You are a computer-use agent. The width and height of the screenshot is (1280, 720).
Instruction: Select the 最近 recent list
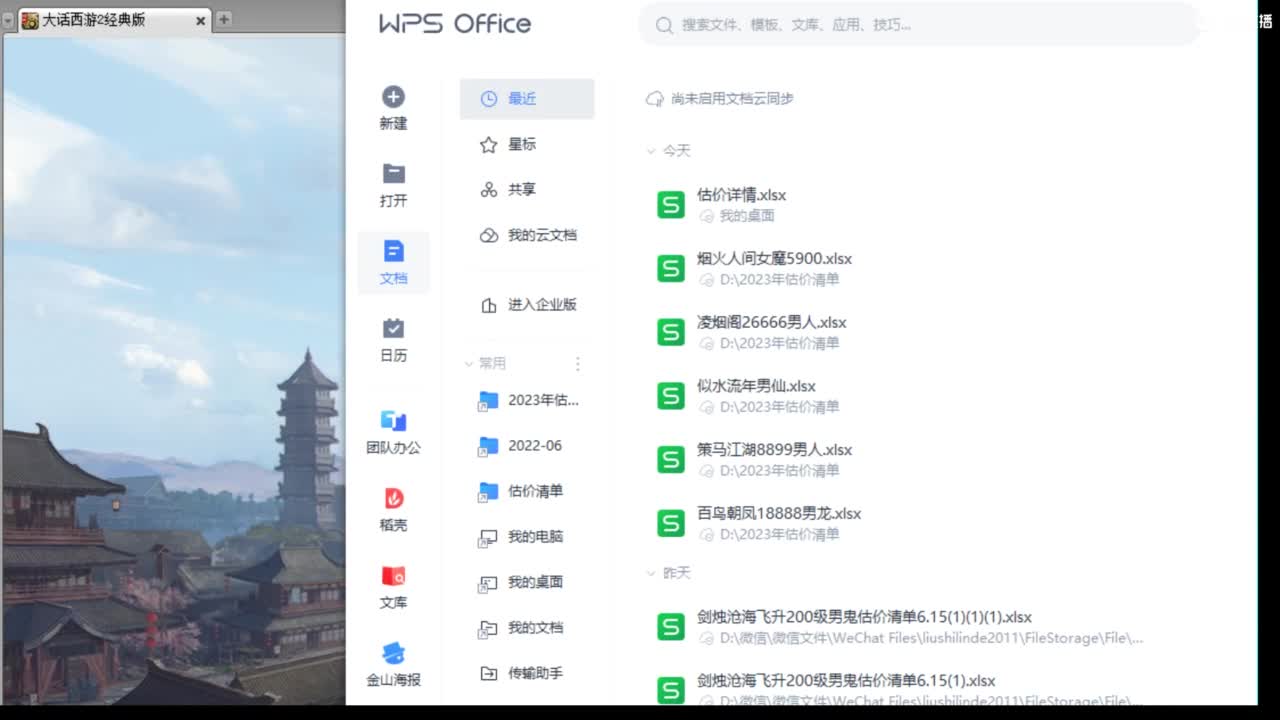pyautogui.click(x=527, y=99)
